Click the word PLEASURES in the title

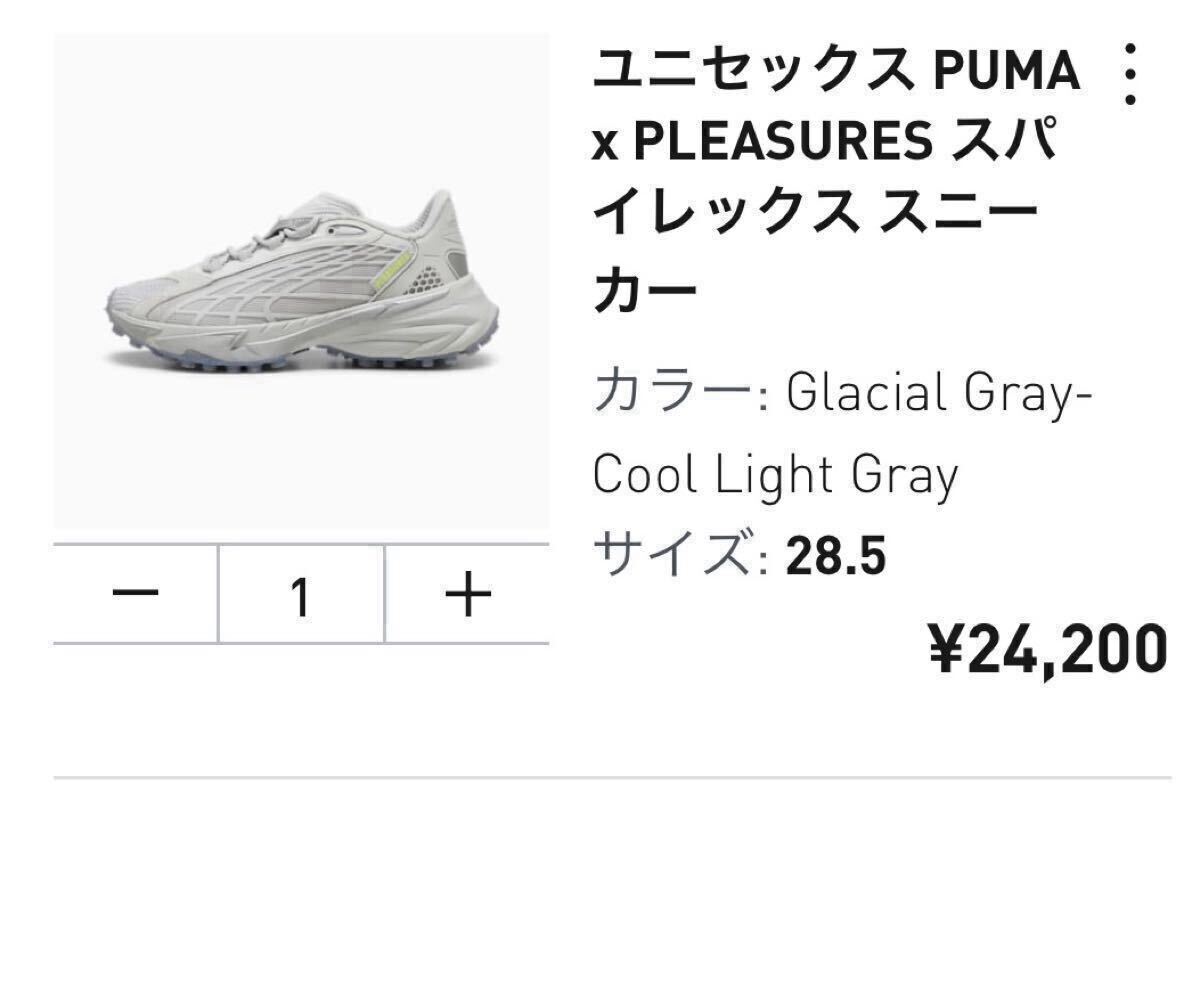pos(783,143)
